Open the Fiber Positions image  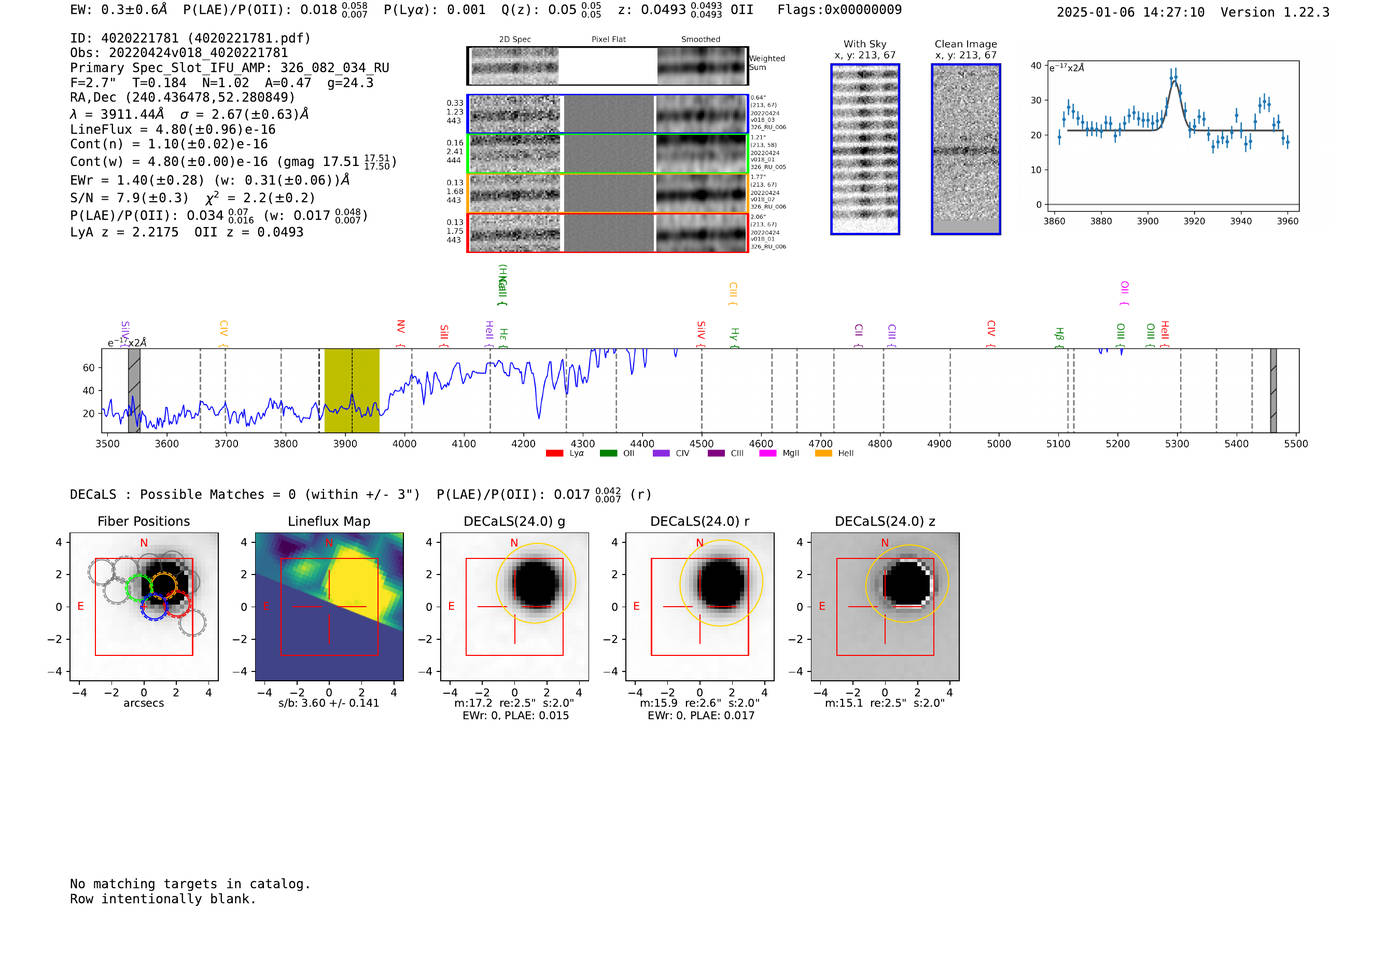click(144, 607)
